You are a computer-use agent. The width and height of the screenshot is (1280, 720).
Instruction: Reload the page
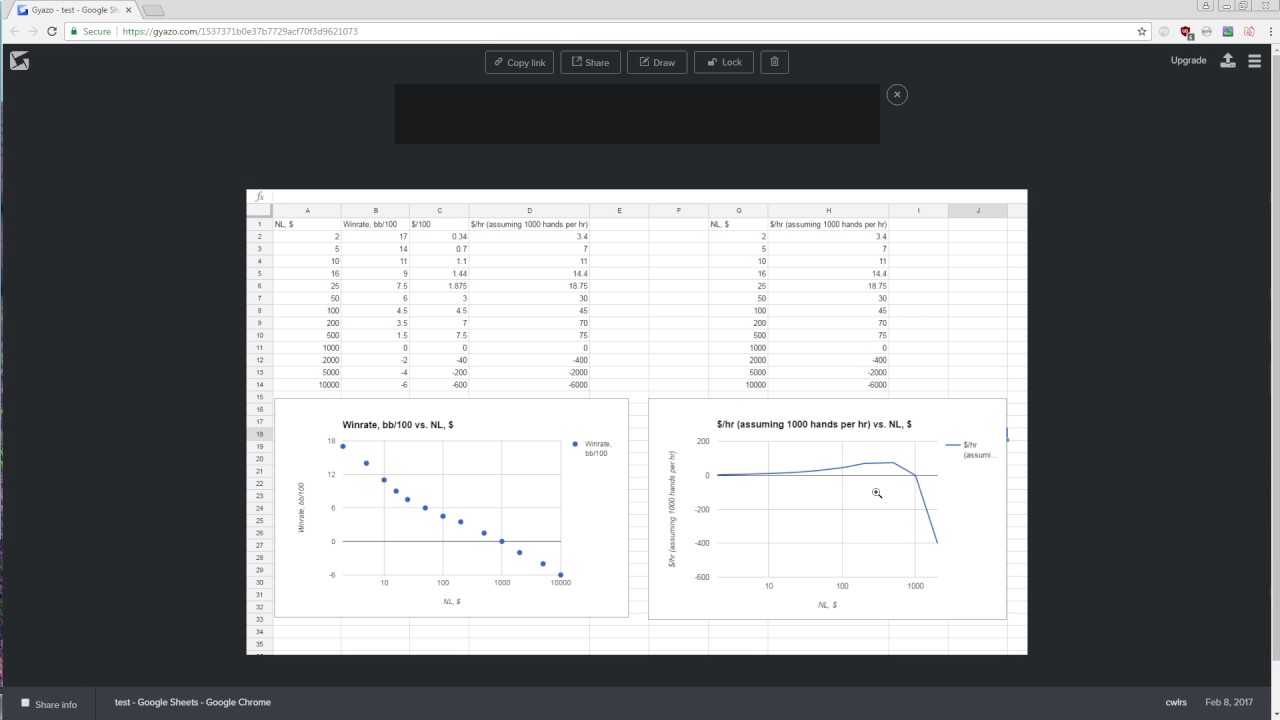52,31
